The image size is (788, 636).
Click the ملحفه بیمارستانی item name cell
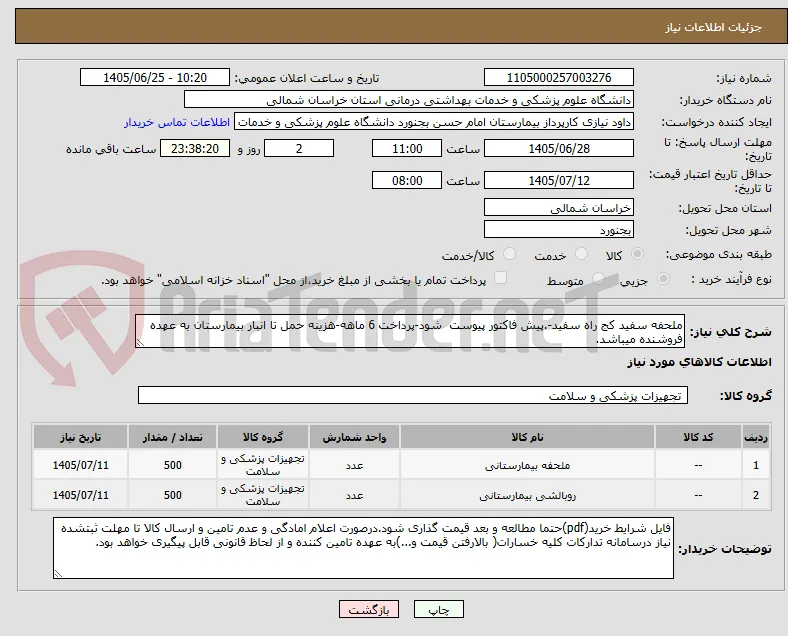(x=527, y=465)
